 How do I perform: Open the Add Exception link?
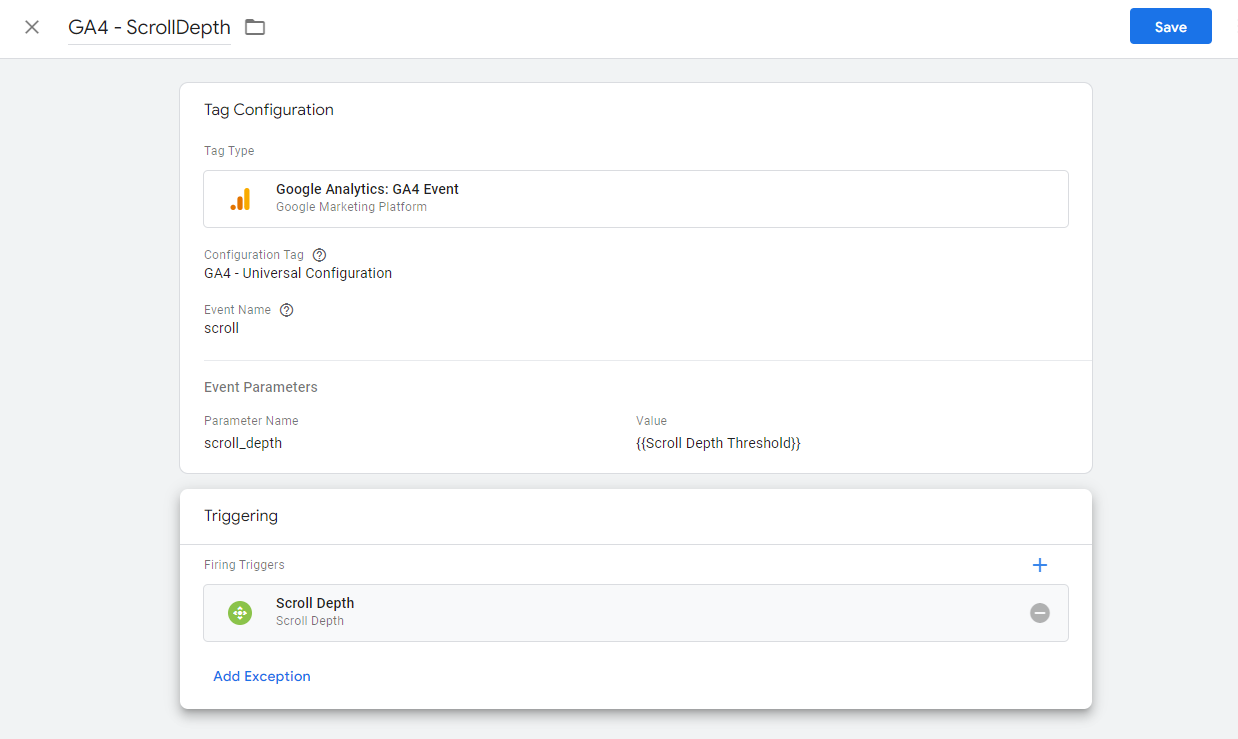pyautogui.click(x=261, y=676)
